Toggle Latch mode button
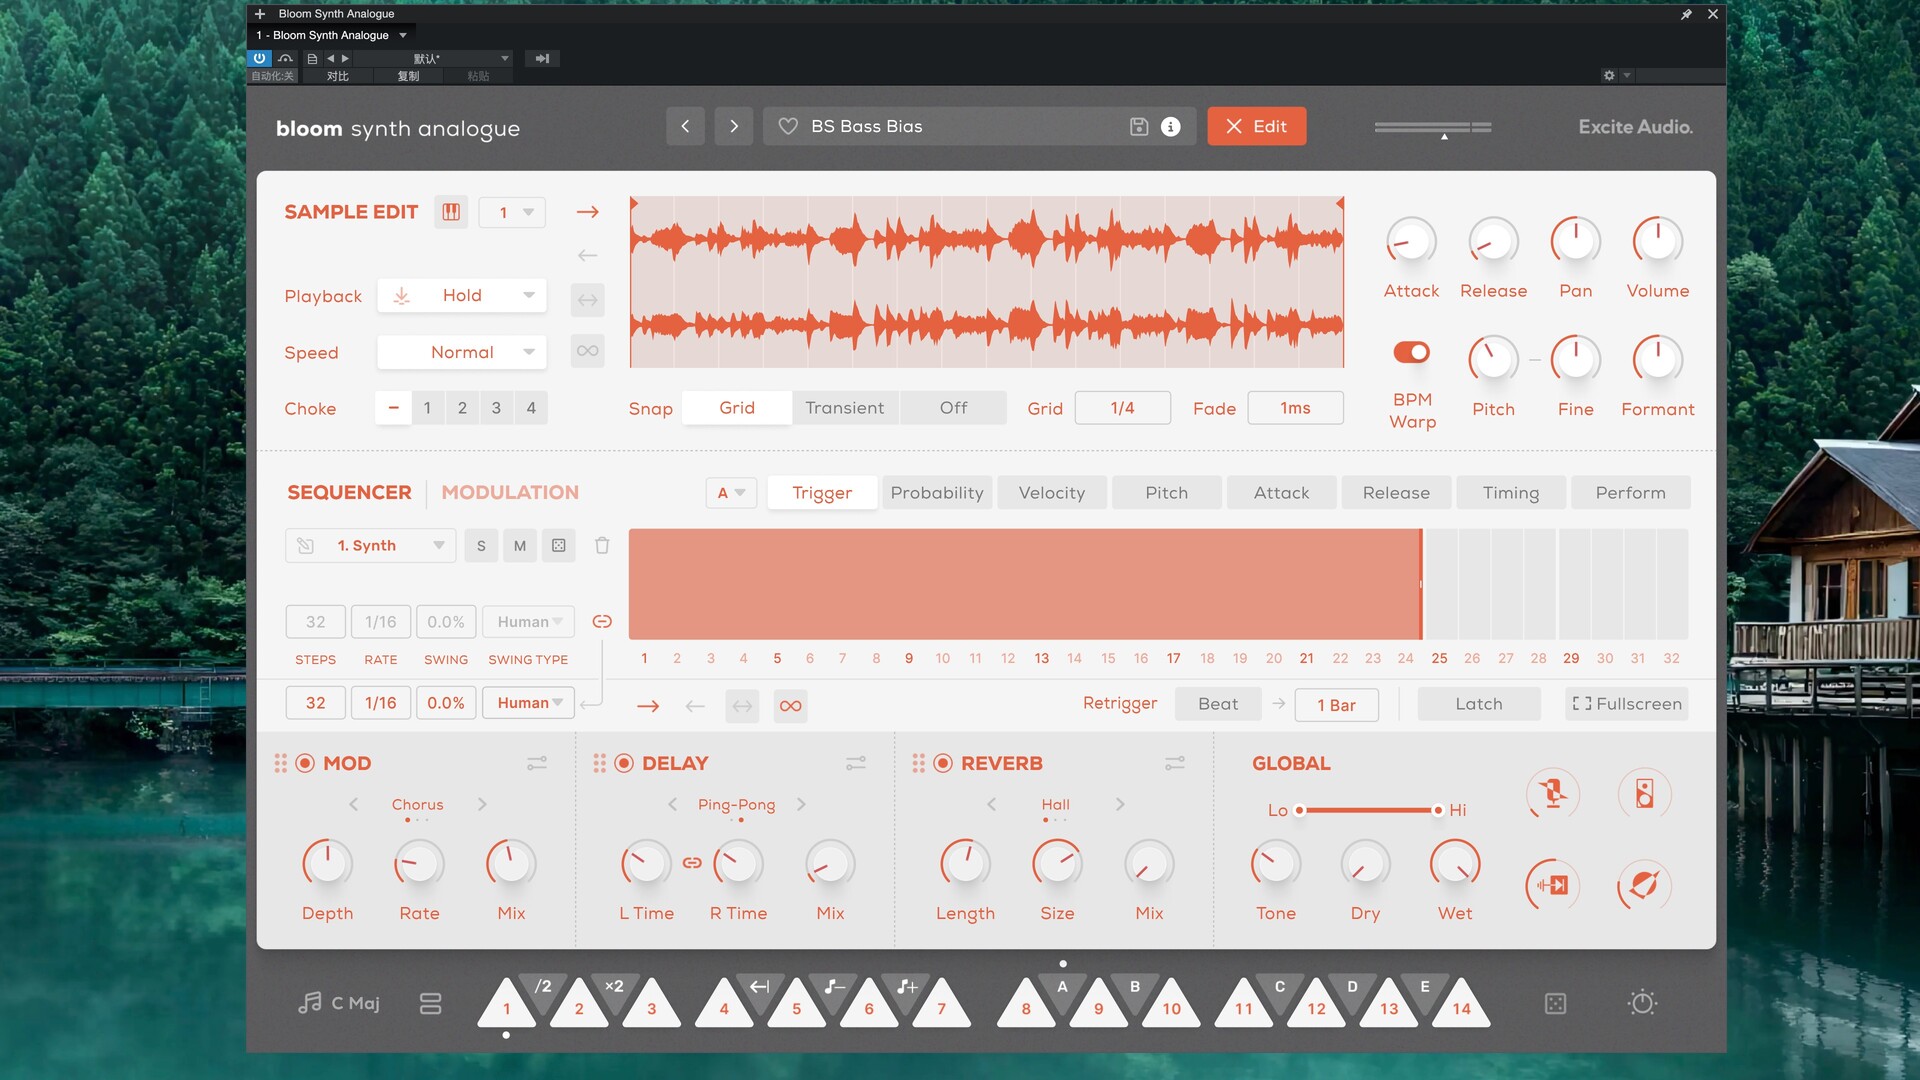Screen dimensions: 1920x1080 [1479, 704]
